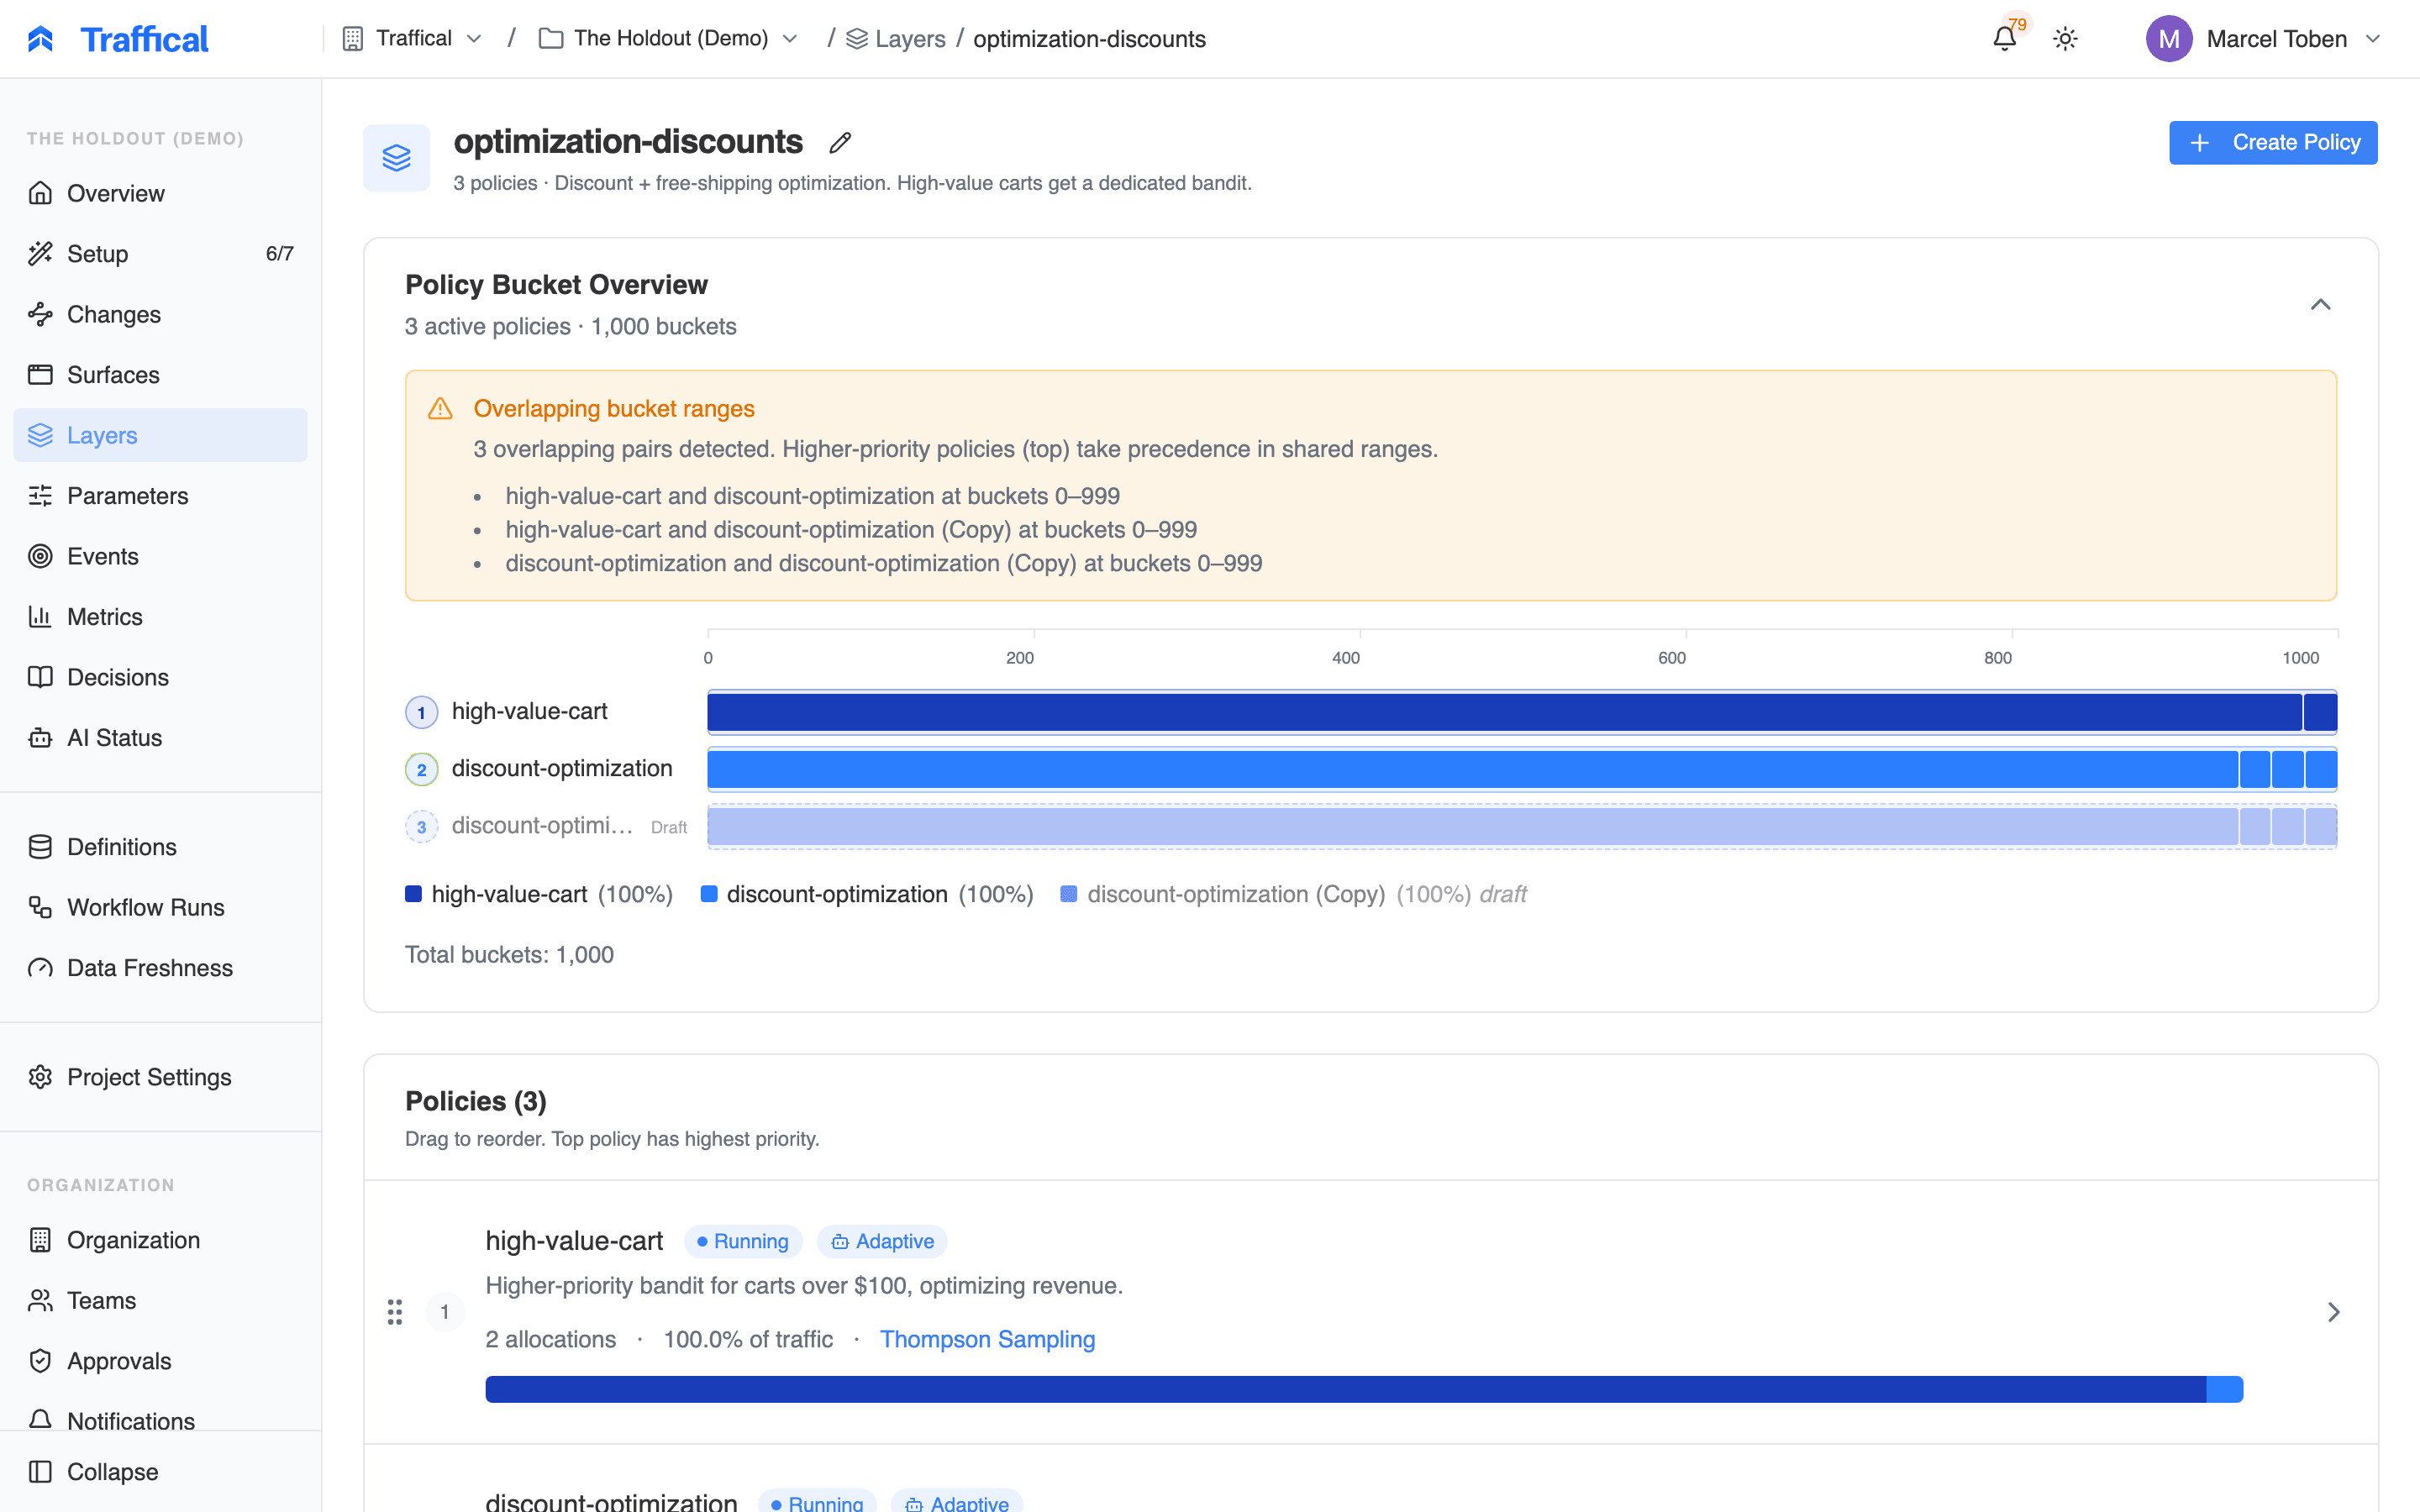Click the Setup wand icon
The image size is (2420, 1512).
40,253
